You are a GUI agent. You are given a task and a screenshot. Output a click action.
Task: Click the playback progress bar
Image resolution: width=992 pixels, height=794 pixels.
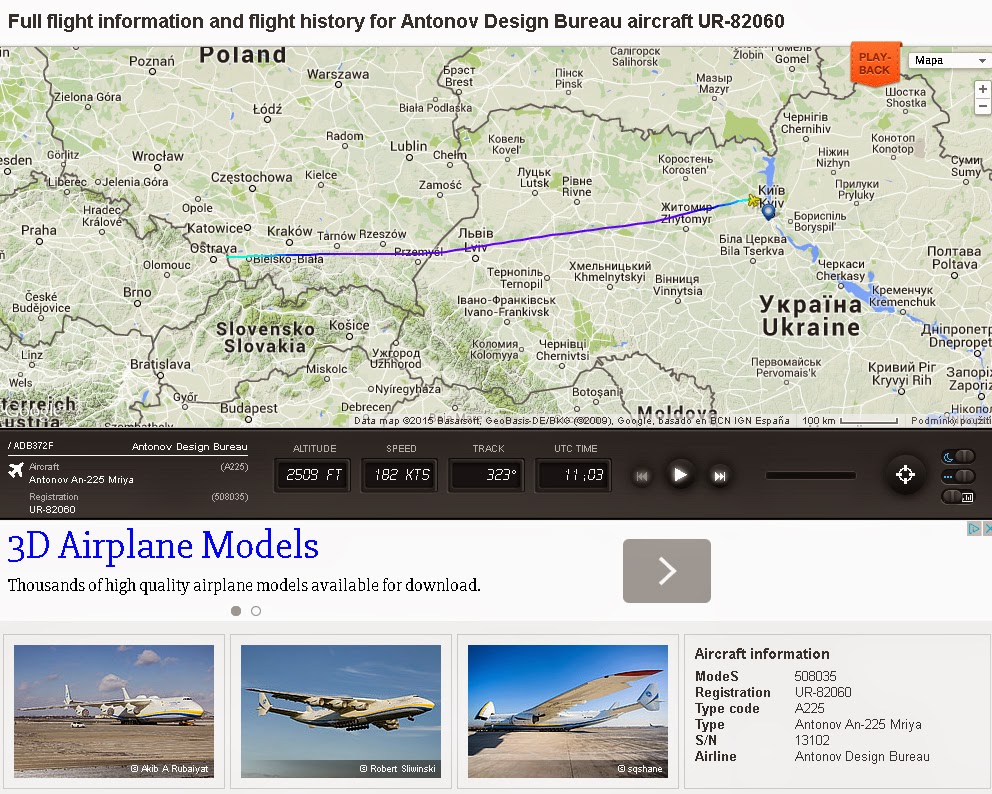[810, 475]
